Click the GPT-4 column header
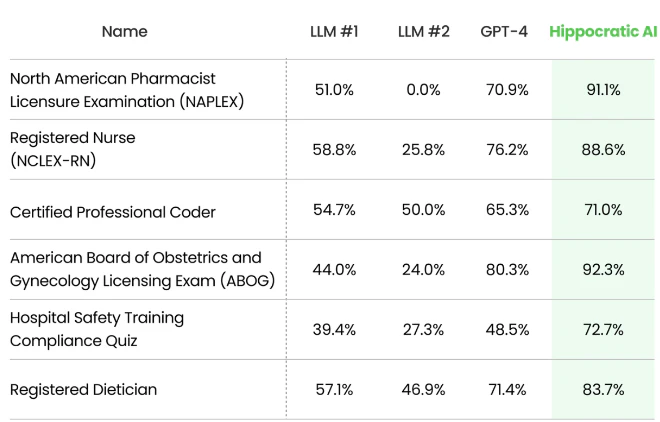Viewport: 660px width, 422px height. click(504, 32)
